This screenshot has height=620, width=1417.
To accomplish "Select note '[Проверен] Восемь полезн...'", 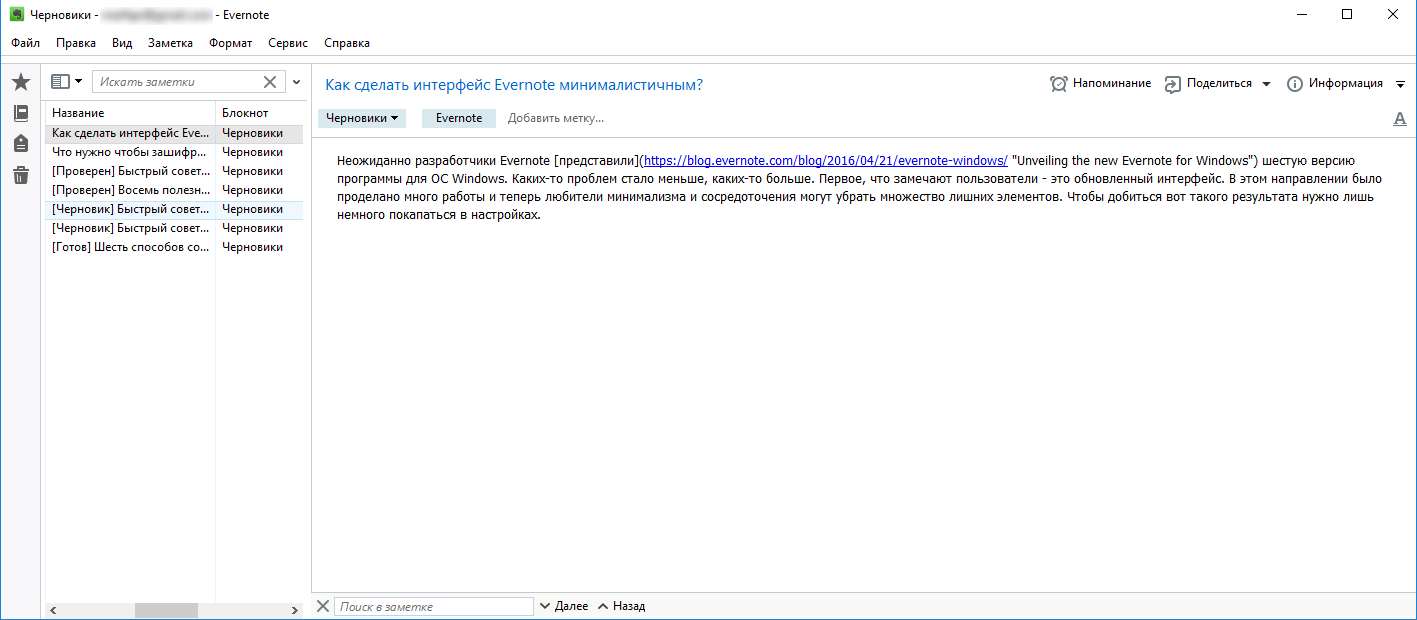I will 174,190.
